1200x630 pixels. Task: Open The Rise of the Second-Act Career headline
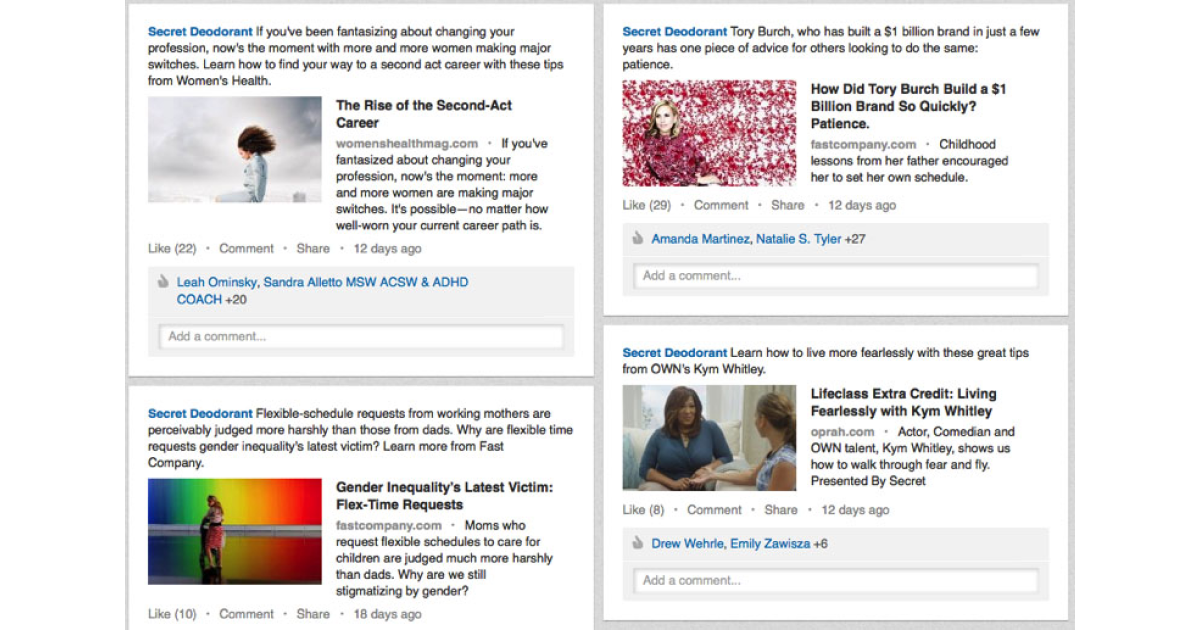click(424, 114)
